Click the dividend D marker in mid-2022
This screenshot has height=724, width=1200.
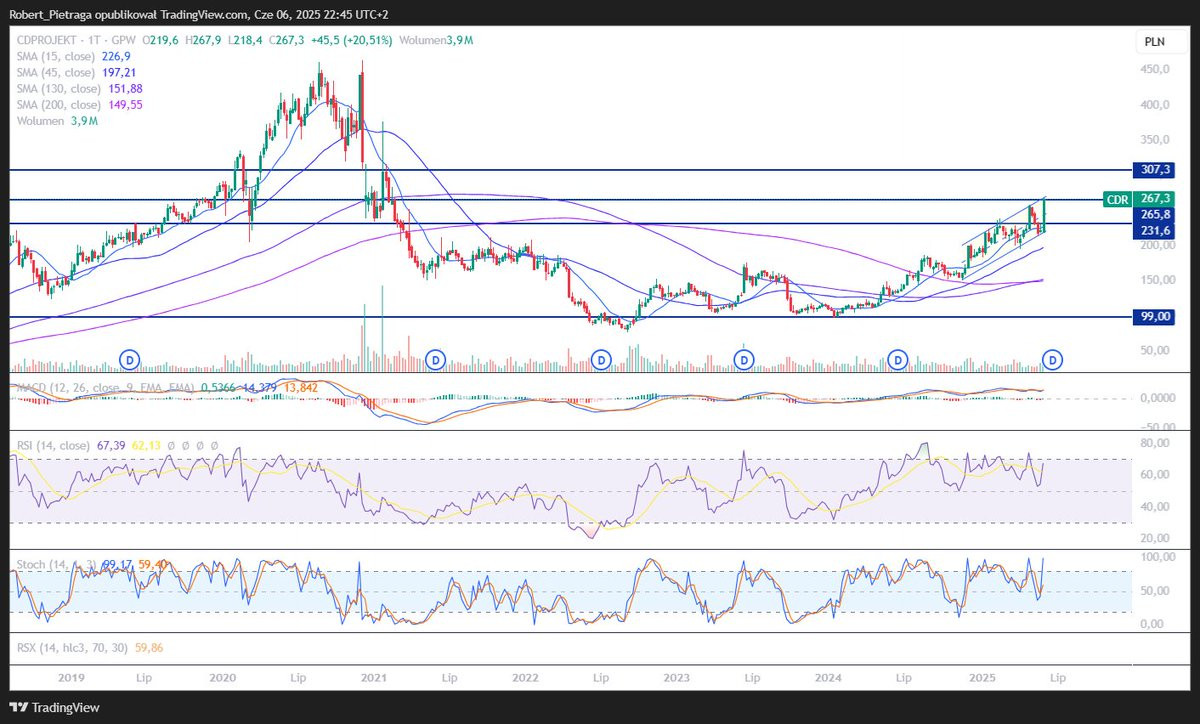602,358
